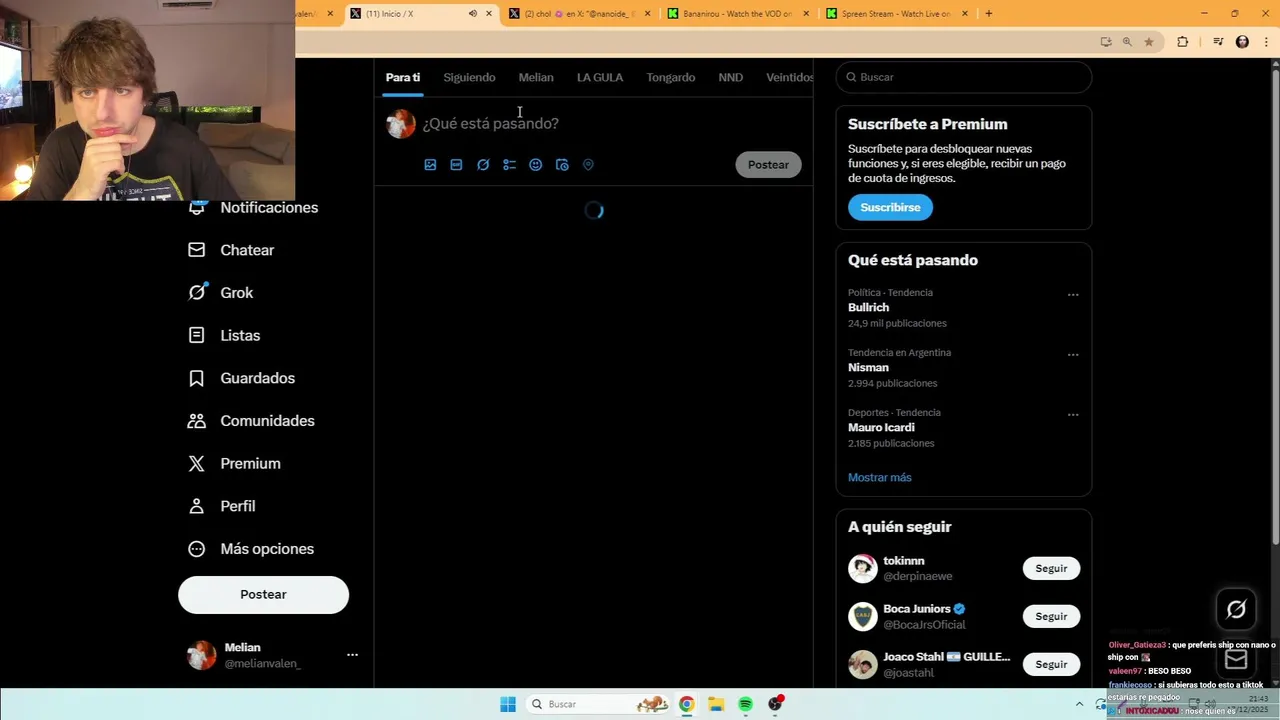Screen dimensions: 1280x720
Task: Open the Bullrich trending topic
Action: pyautogui.click(x=868, y=307)
